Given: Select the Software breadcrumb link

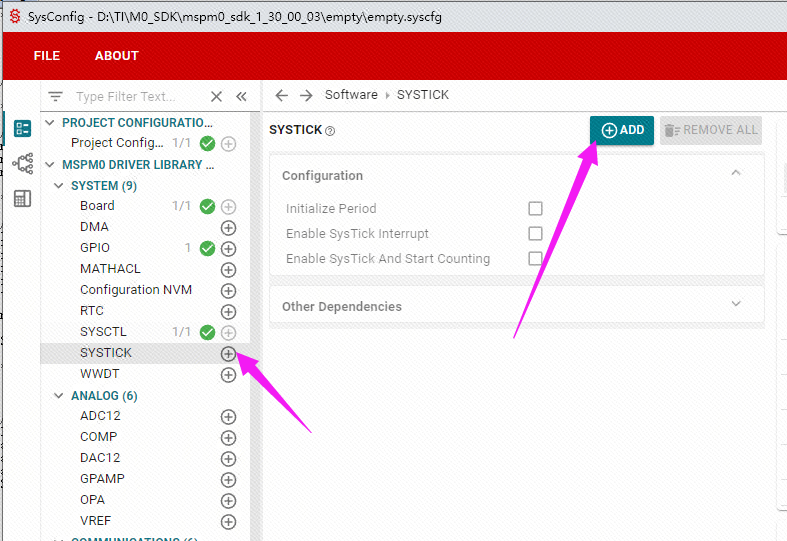Looking at the screenshot, I should [x=351, y=95].
